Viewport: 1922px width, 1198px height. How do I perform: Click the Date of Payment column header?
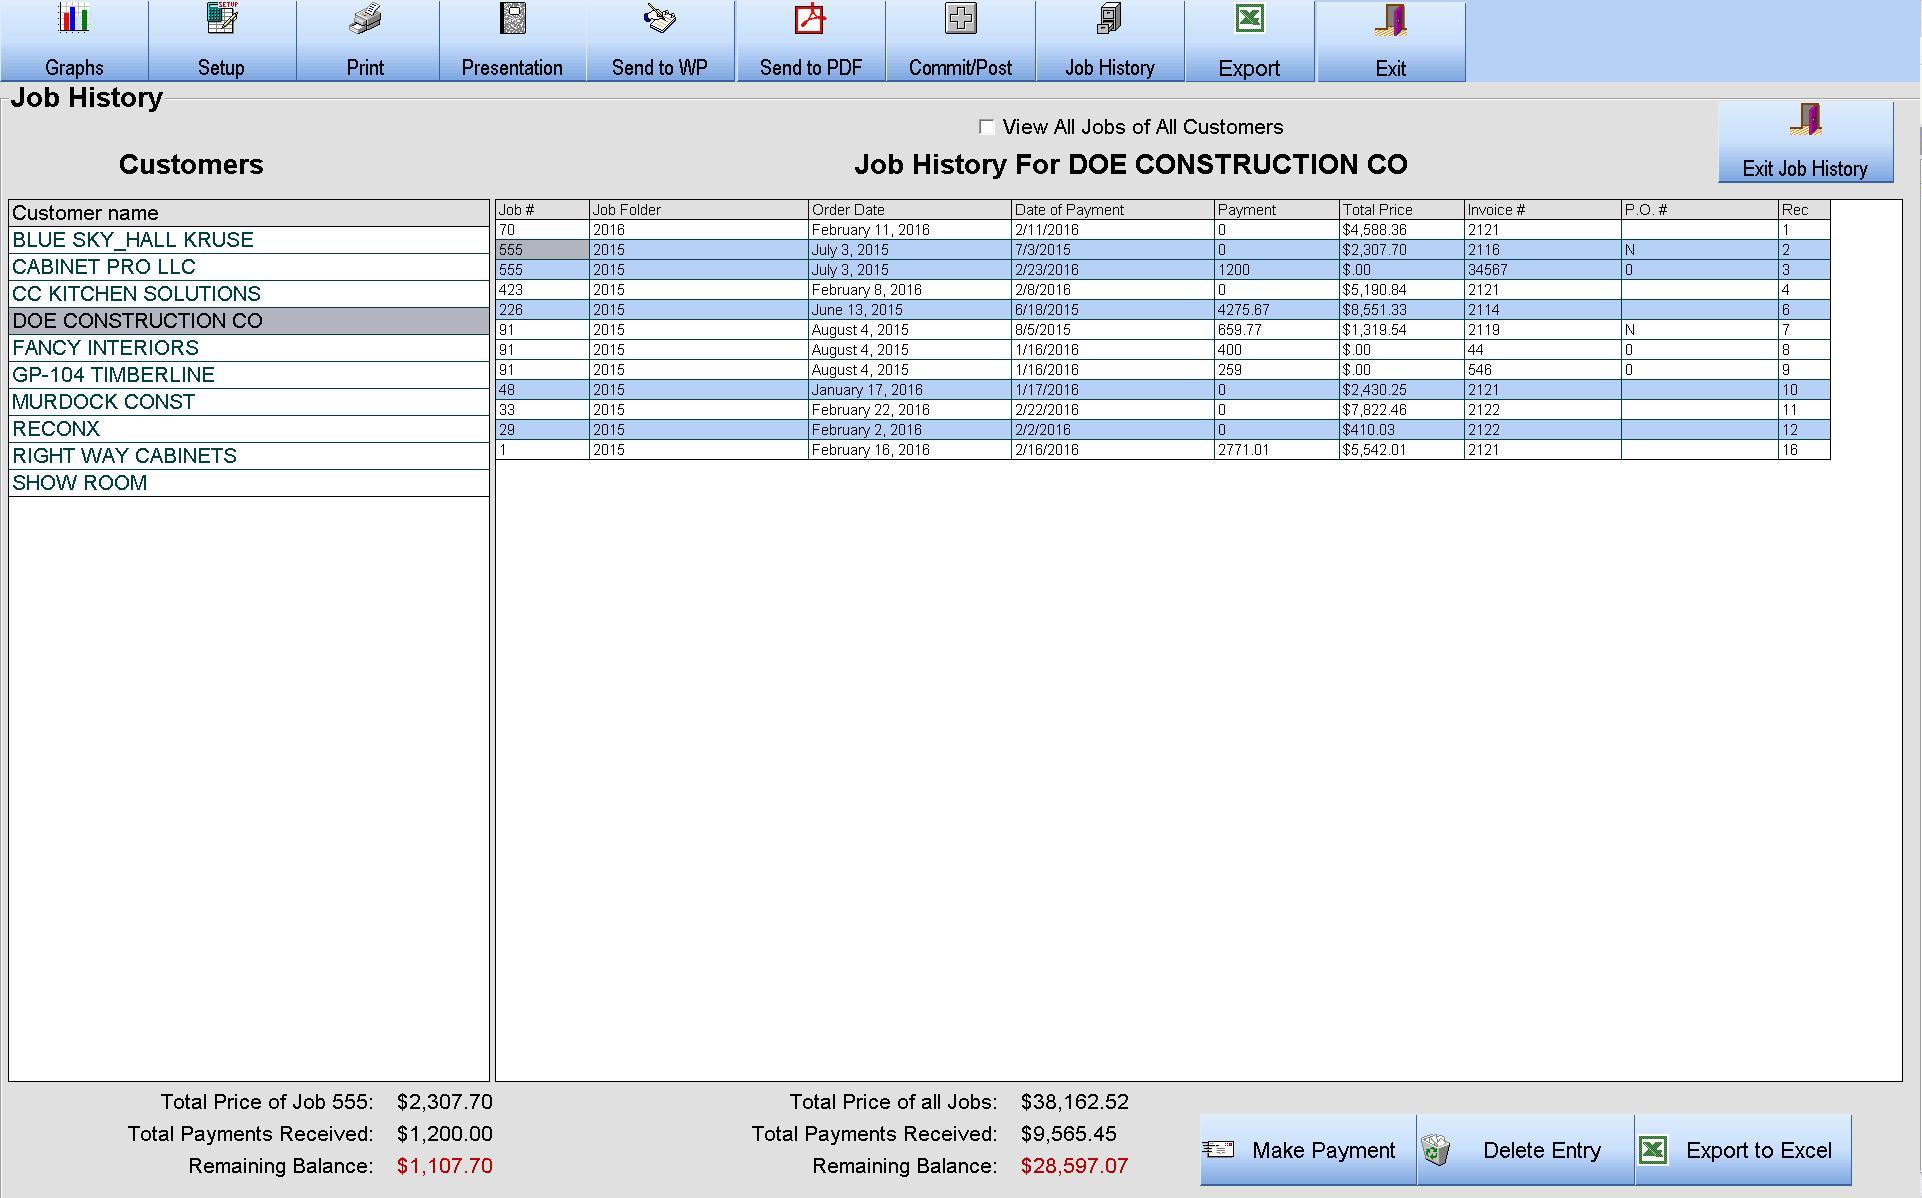[x=1113, y=210]
